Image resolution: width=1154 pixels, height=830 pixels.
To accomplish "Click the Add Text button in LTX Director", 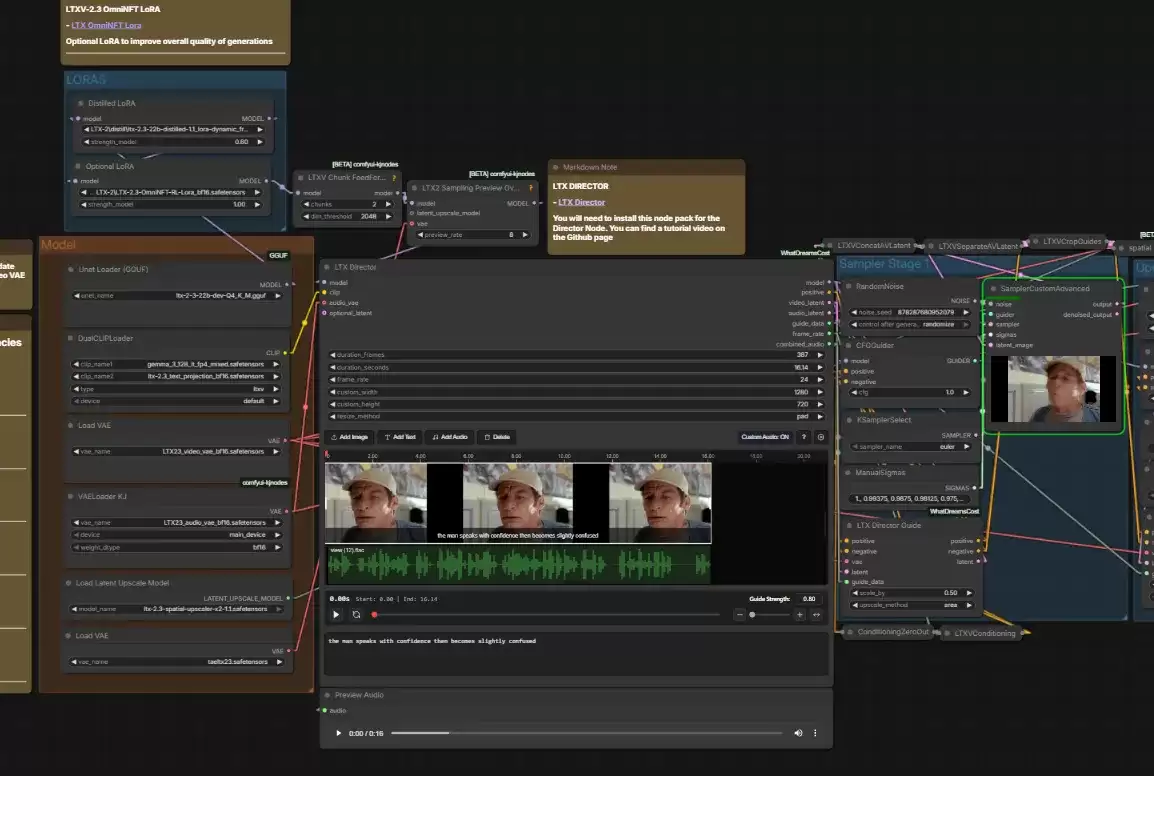I will (x=400, y=437).
